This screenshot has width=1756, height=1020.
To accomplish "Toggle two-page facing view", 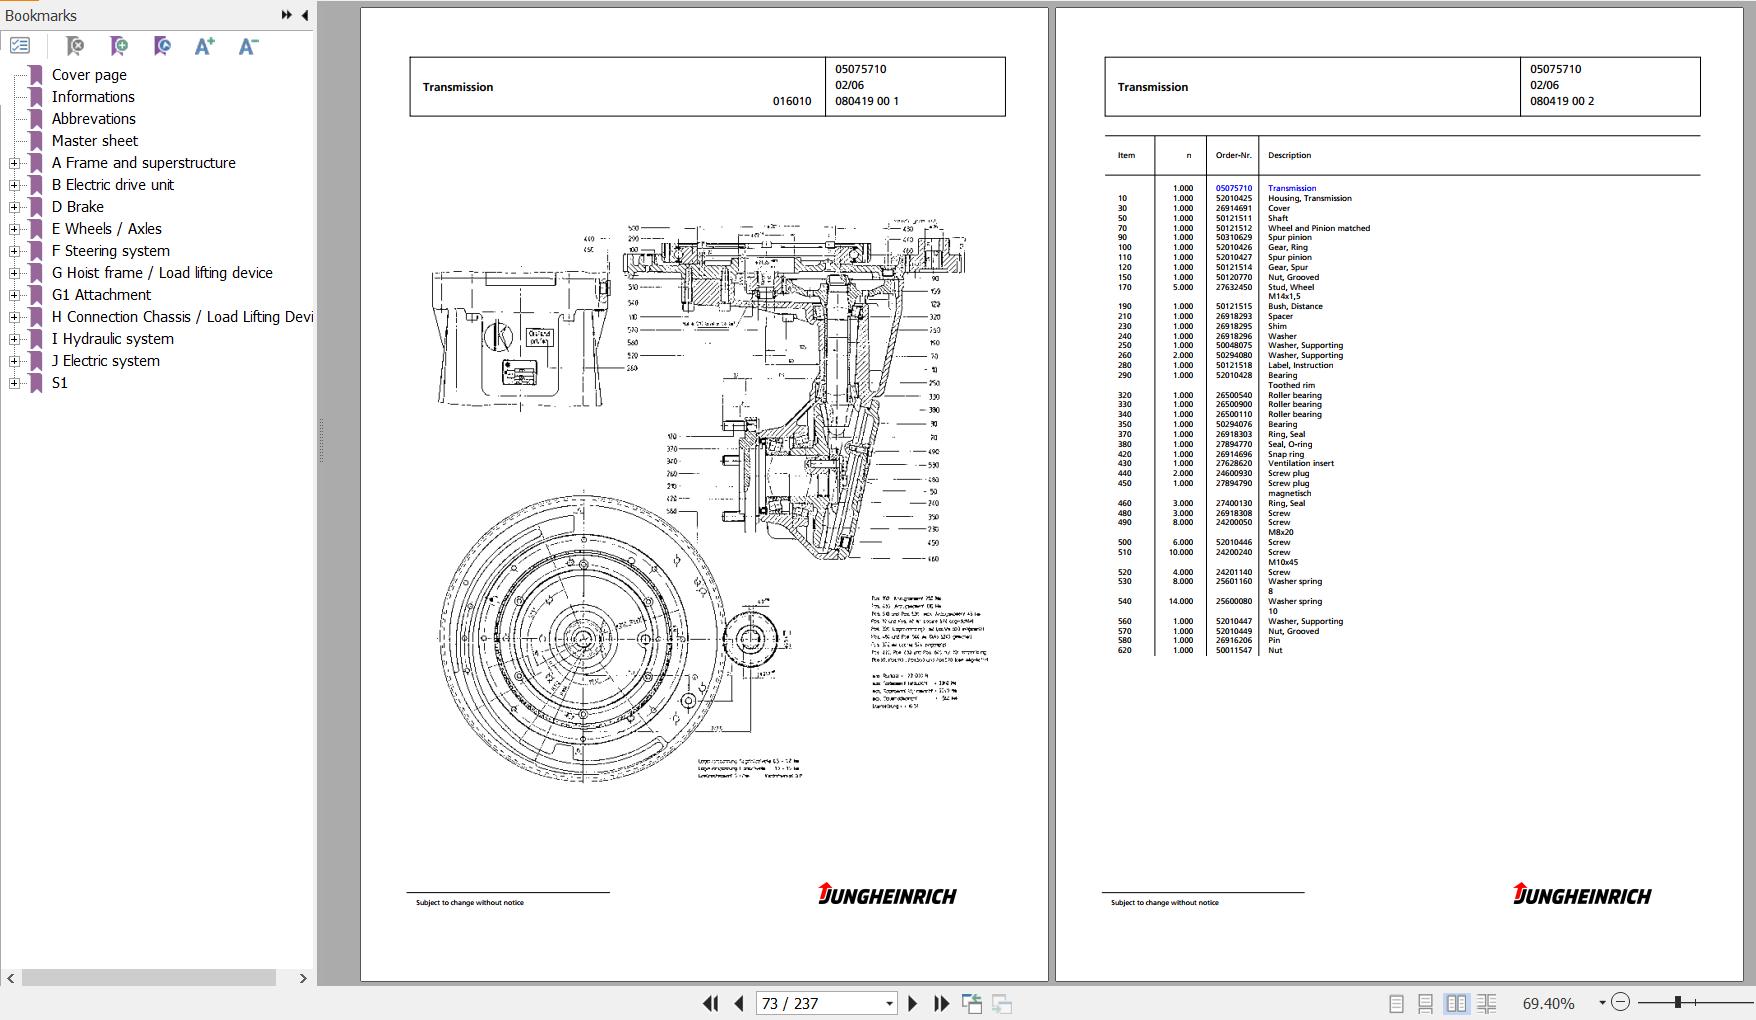I will tap(1457, 1003).
